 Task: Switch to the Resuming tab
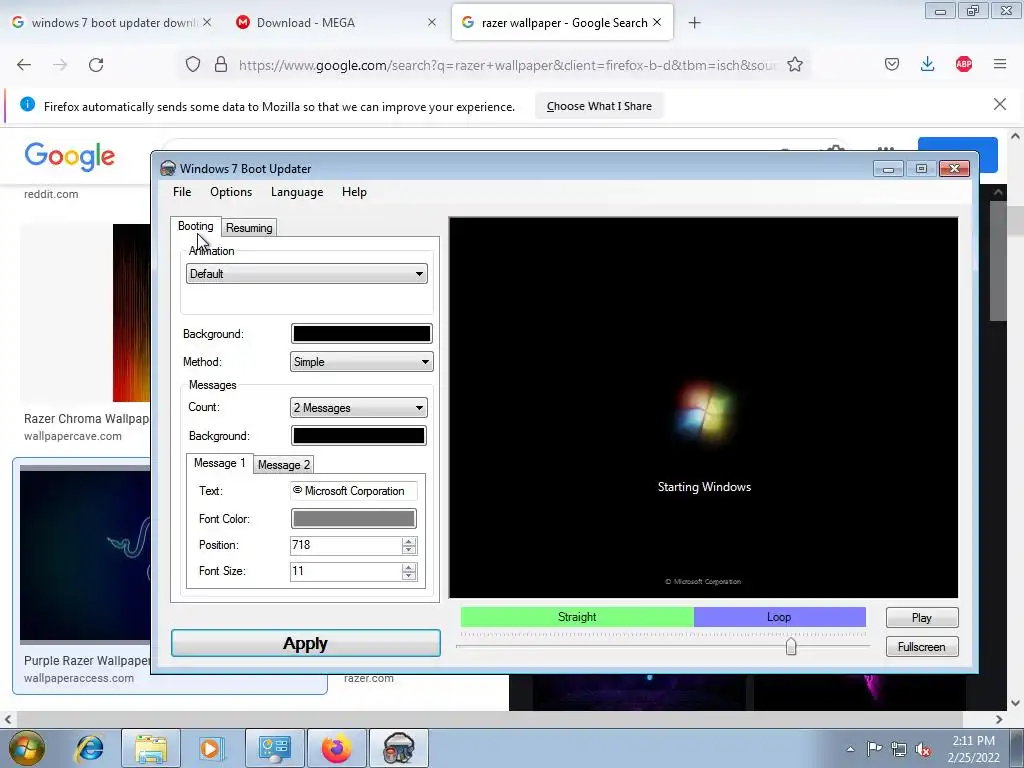tap(249, 228)
